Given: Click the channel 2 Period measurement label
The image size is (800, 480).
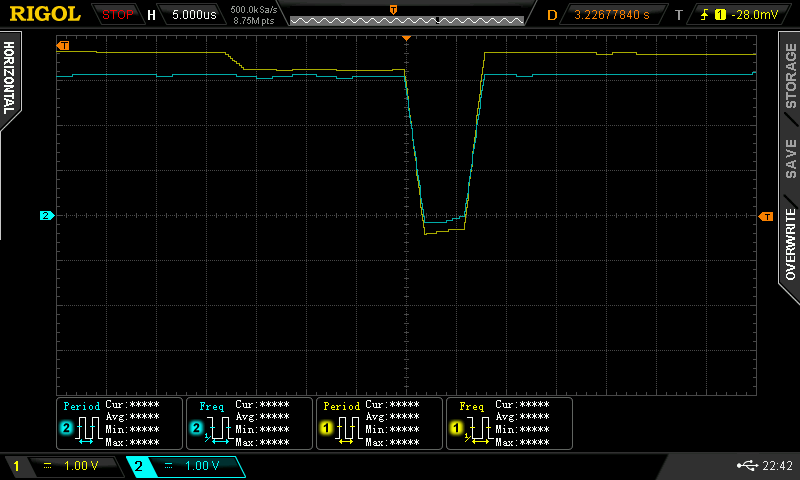Looking at the screenshot, I should [x=81, y=407].
